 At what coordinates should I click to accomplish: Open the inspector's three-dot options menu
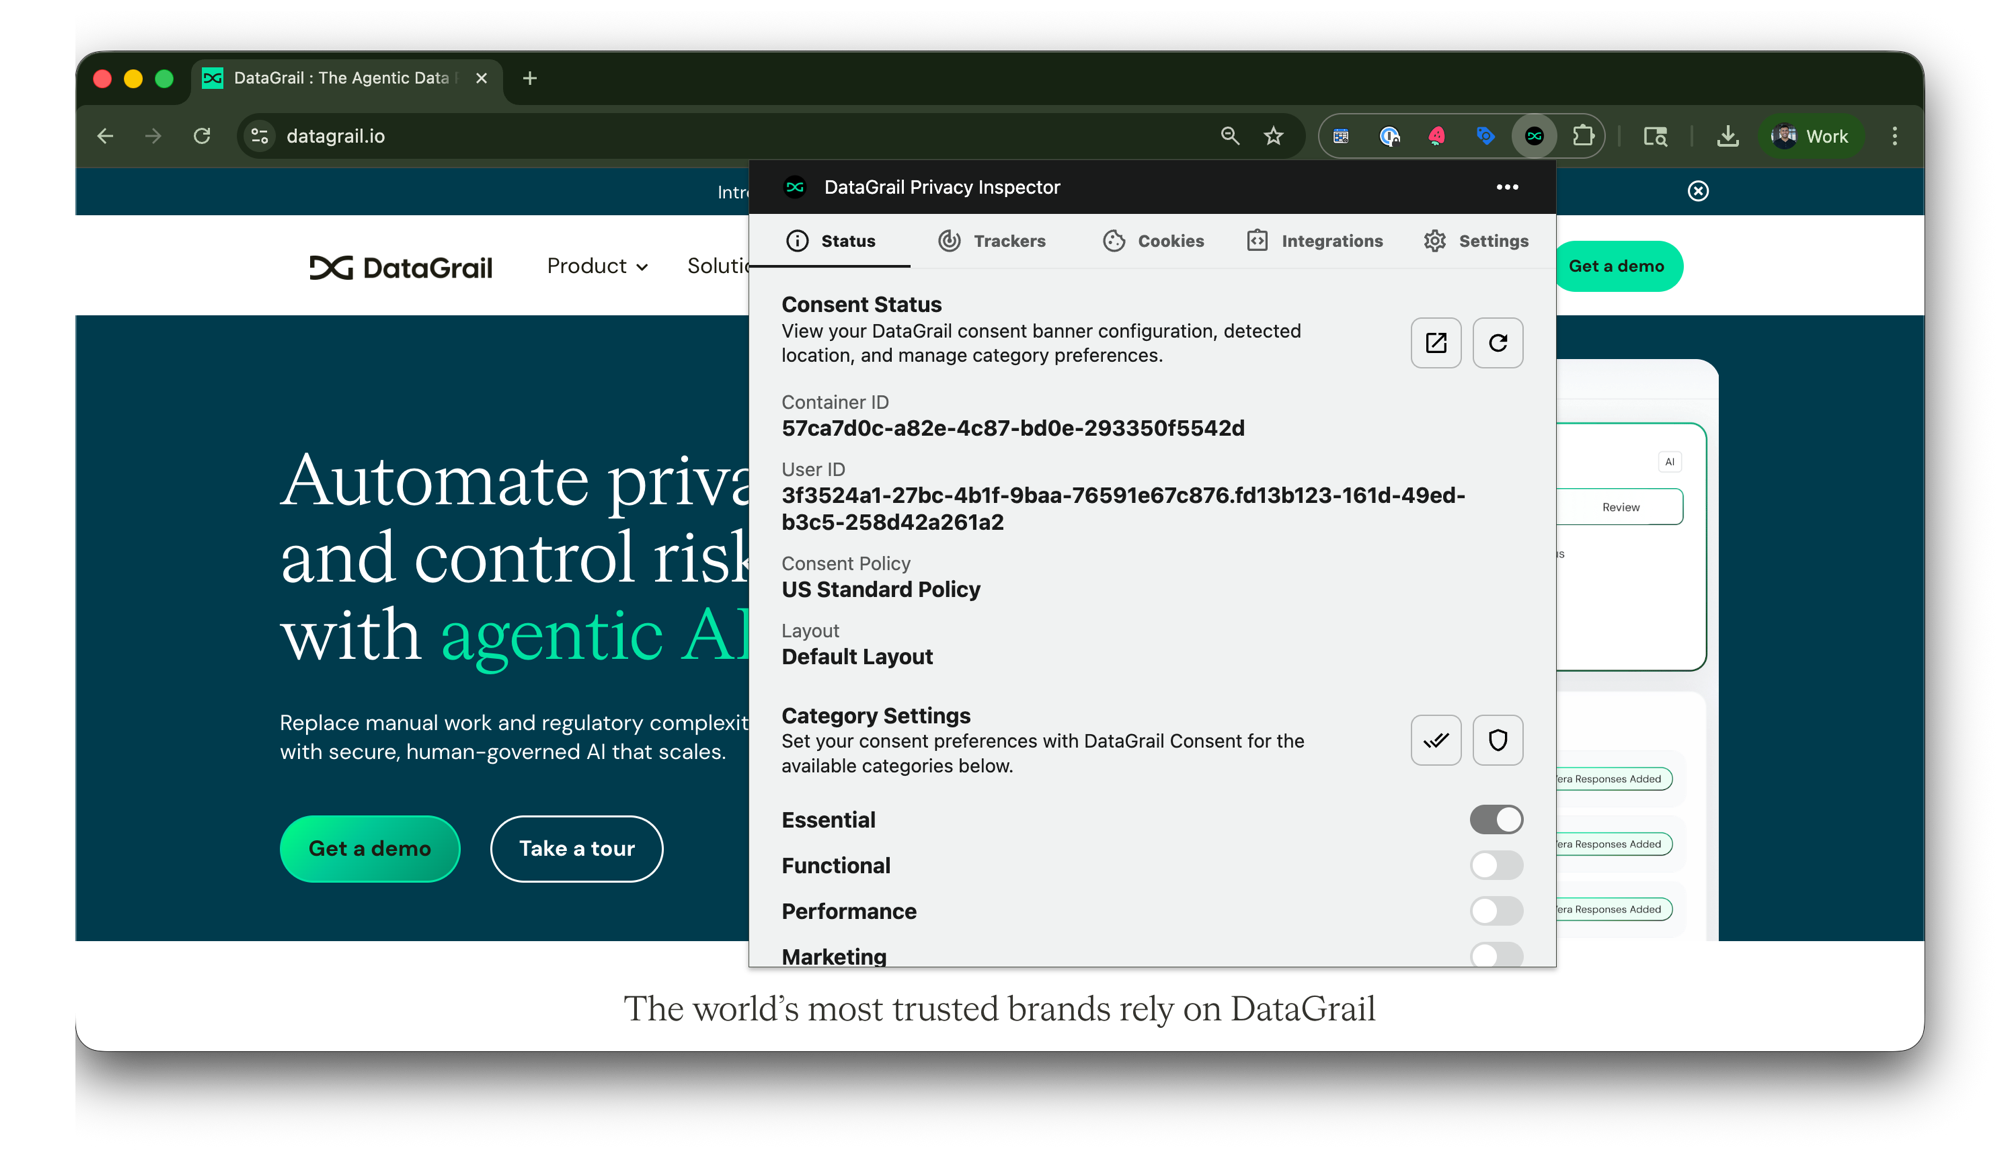[x=1507, y=187]
